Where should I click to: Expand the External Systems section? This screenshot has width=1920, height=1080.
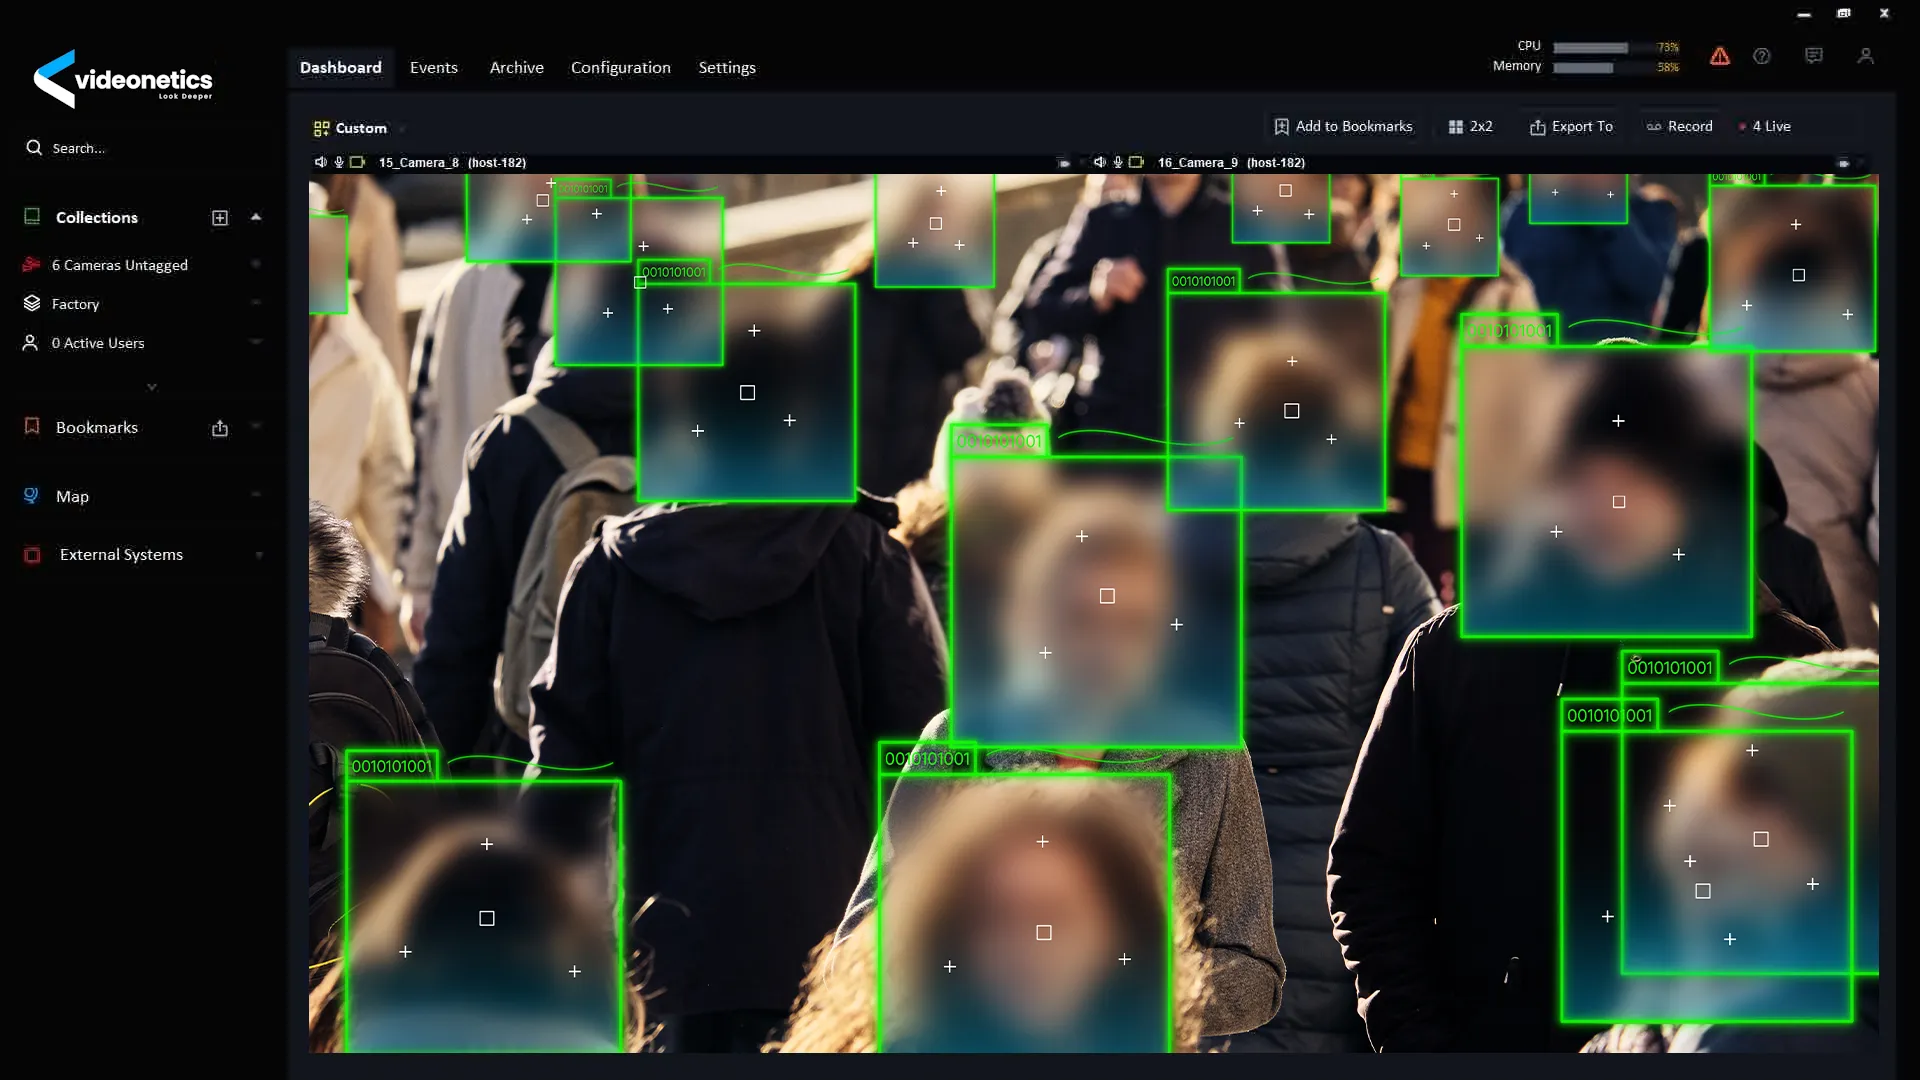coord(259,555)
